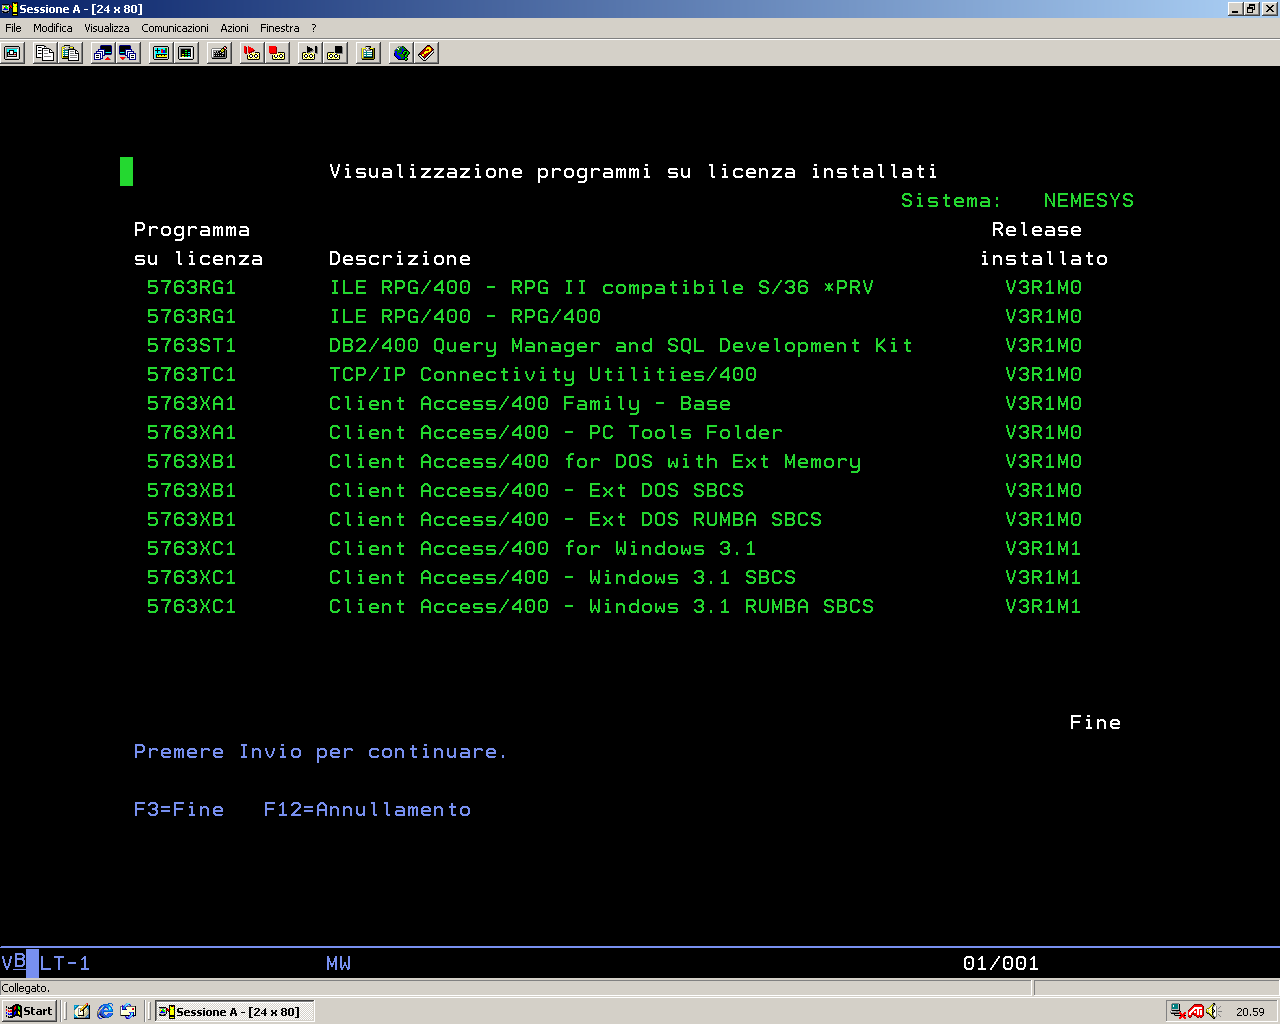Click the Windows Start button
This screenshot has height=1024, width=1280.
click(x=29, y=1011)
